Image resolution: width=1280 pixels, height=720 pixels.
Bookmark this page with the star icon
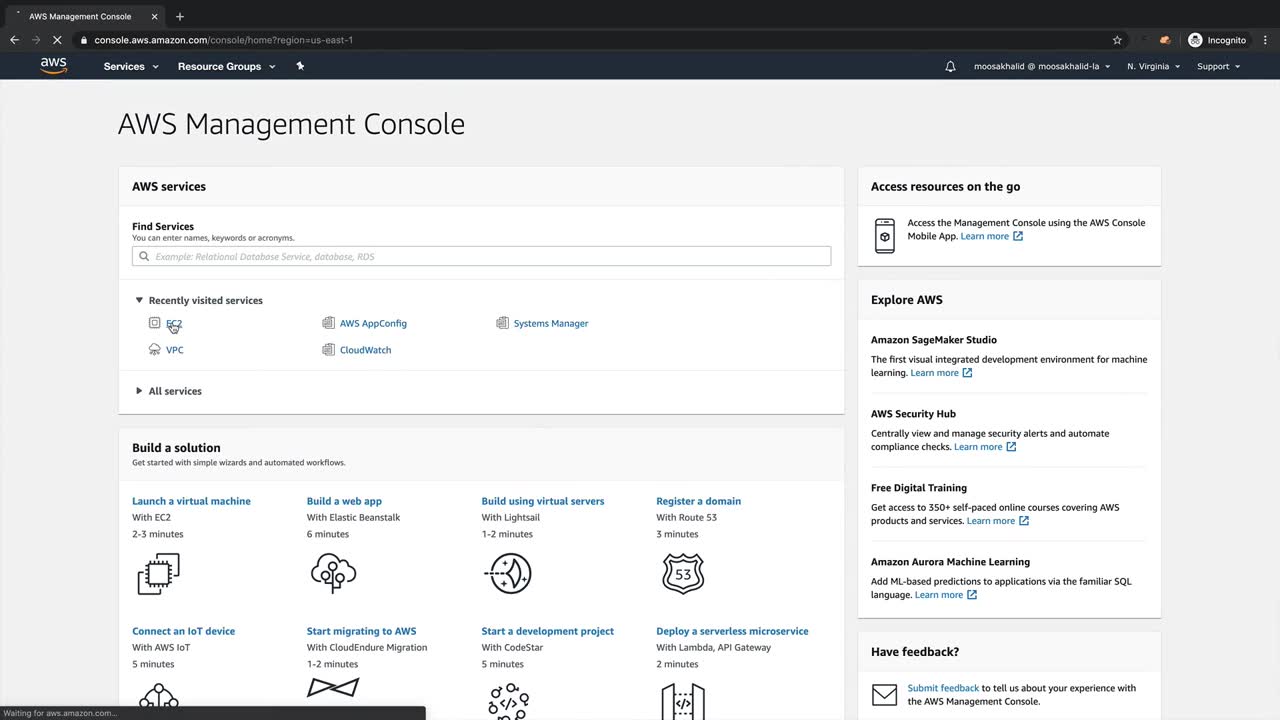(x=1117, y=40)
